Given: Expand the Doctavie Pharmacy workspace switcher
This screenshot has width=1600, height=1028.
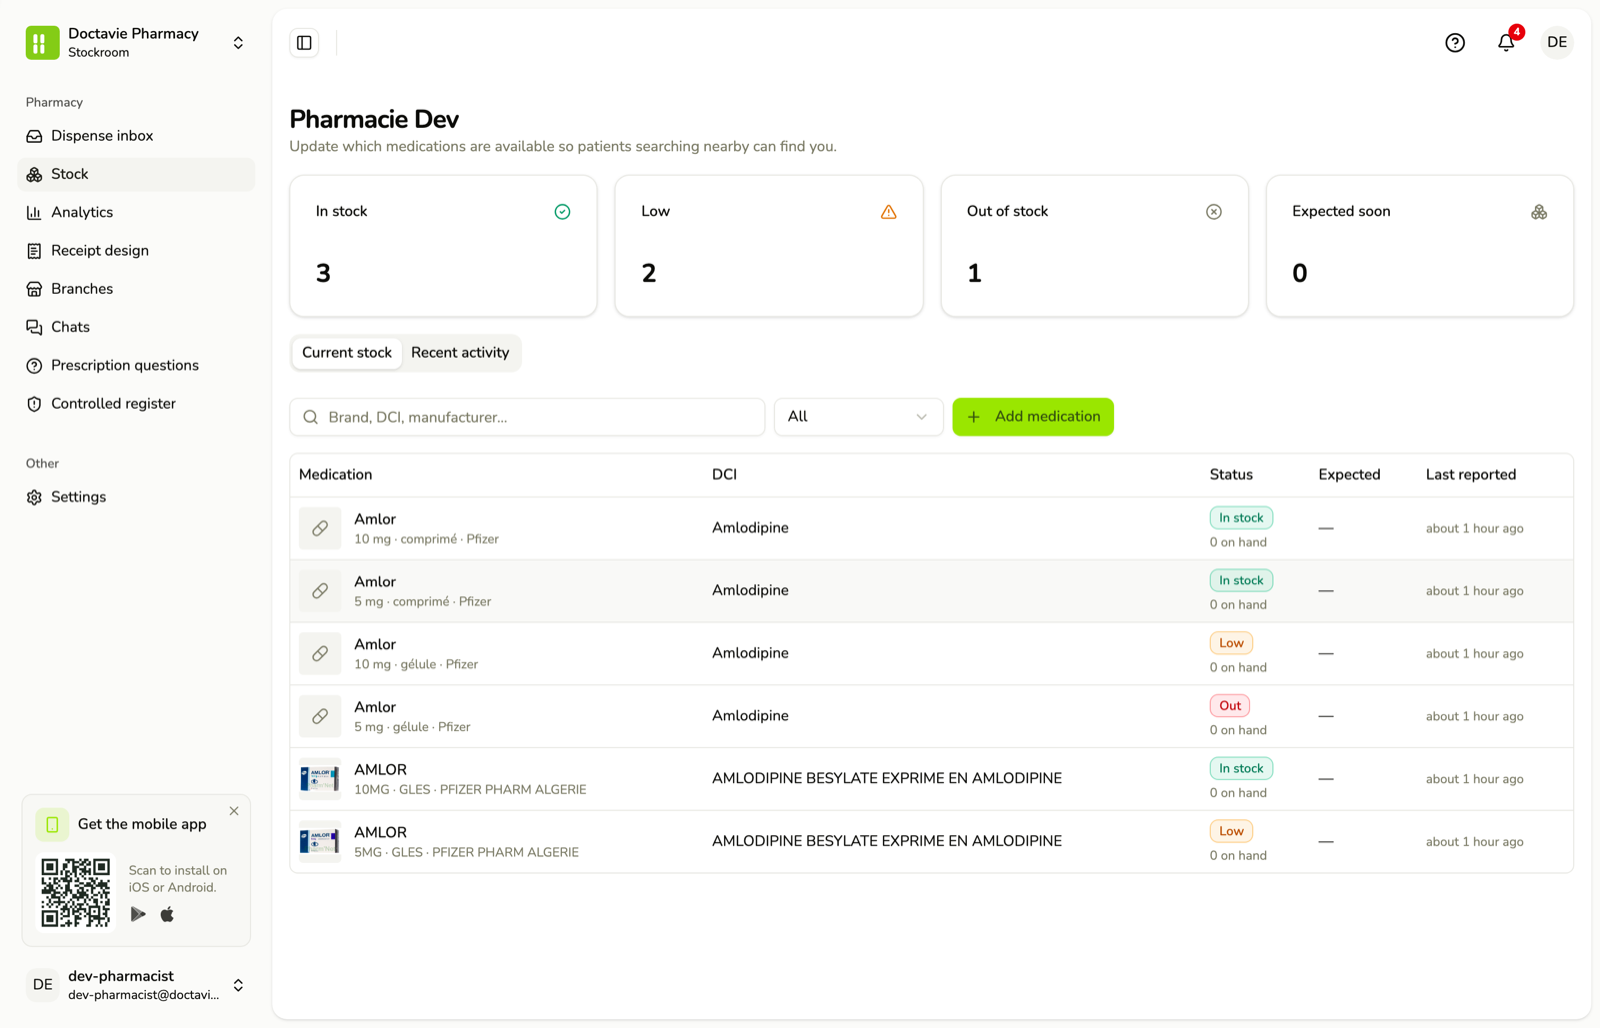Looking at the screenshot, I should pyautogui.click(x=238, y=43).
